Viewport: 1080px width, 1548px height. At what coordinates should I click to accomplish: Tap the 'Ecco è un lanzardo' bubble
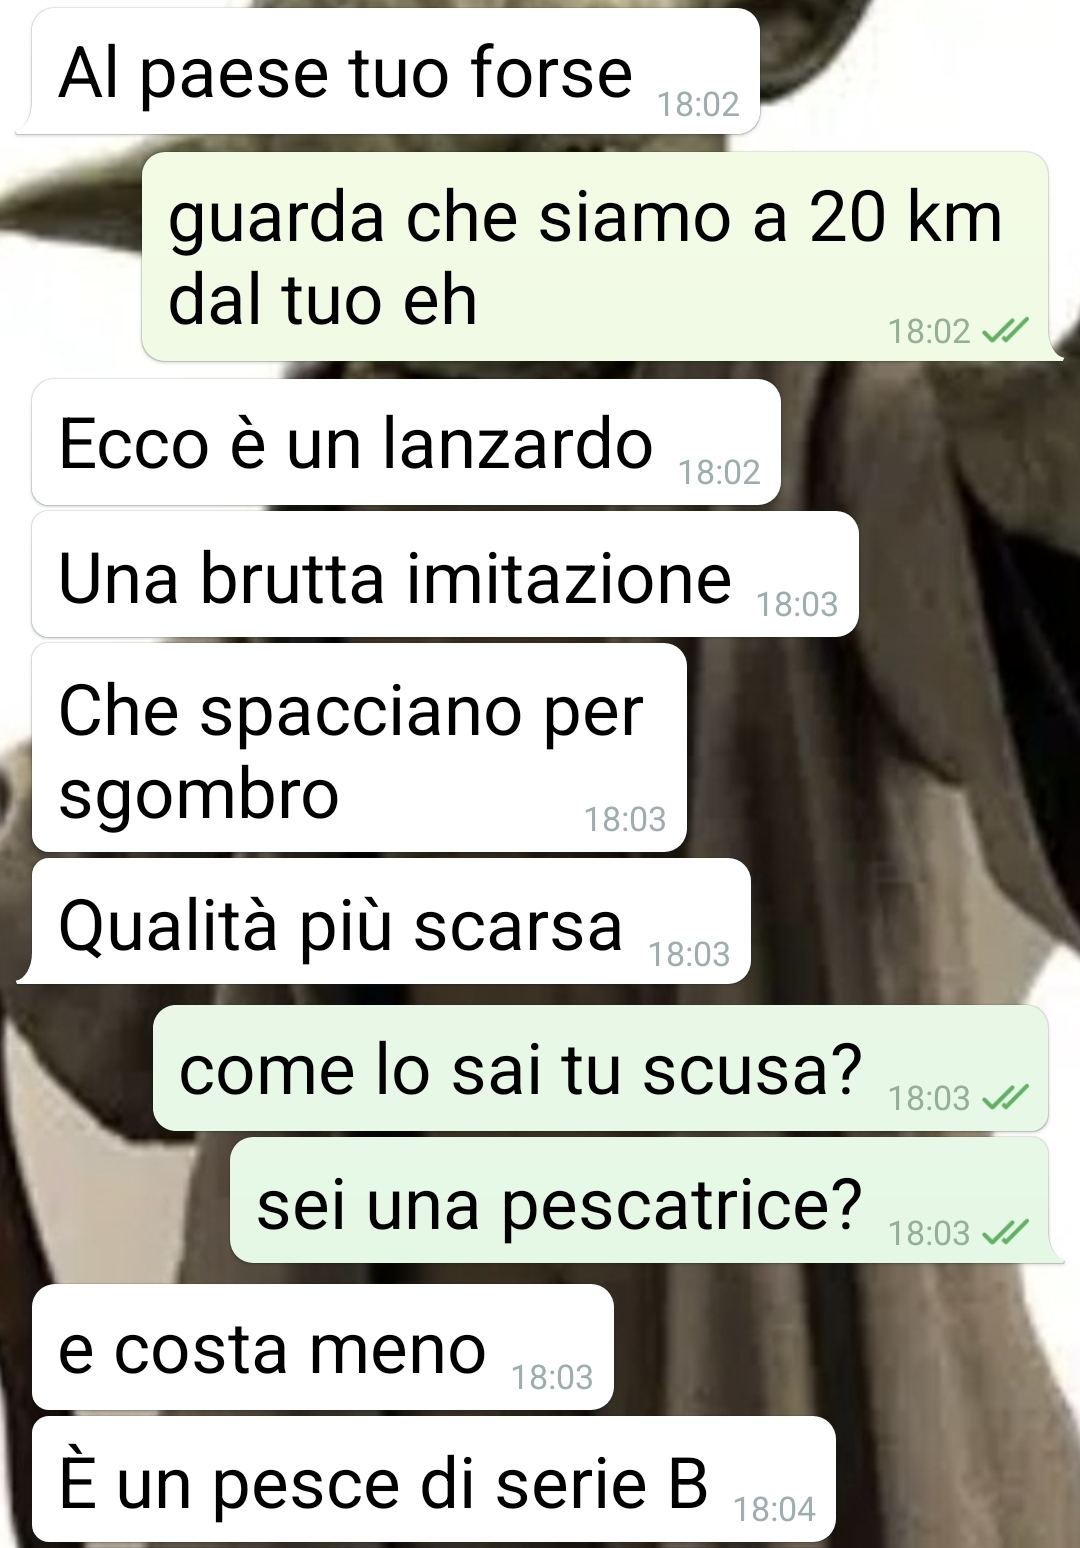click(x=406, y=442)
